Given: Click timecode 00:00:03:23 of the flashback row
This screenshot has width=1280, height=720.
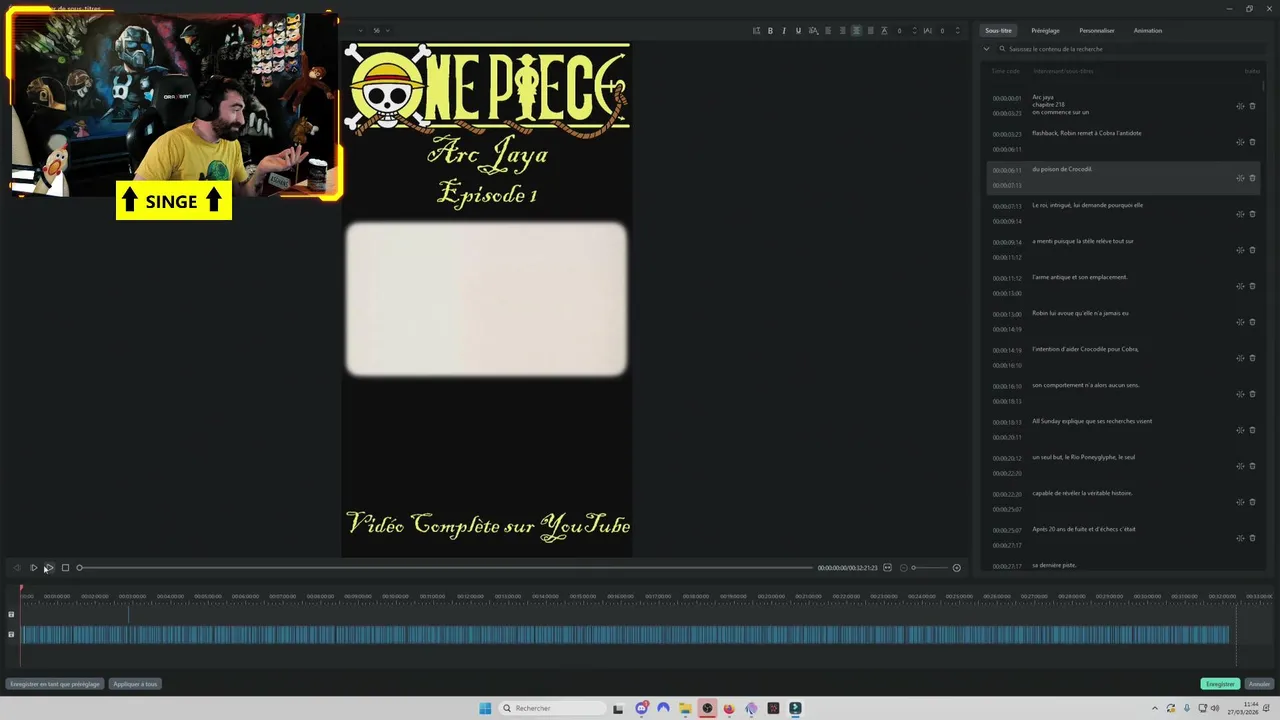Looking at the screenshot, I should click(1007, 134).
